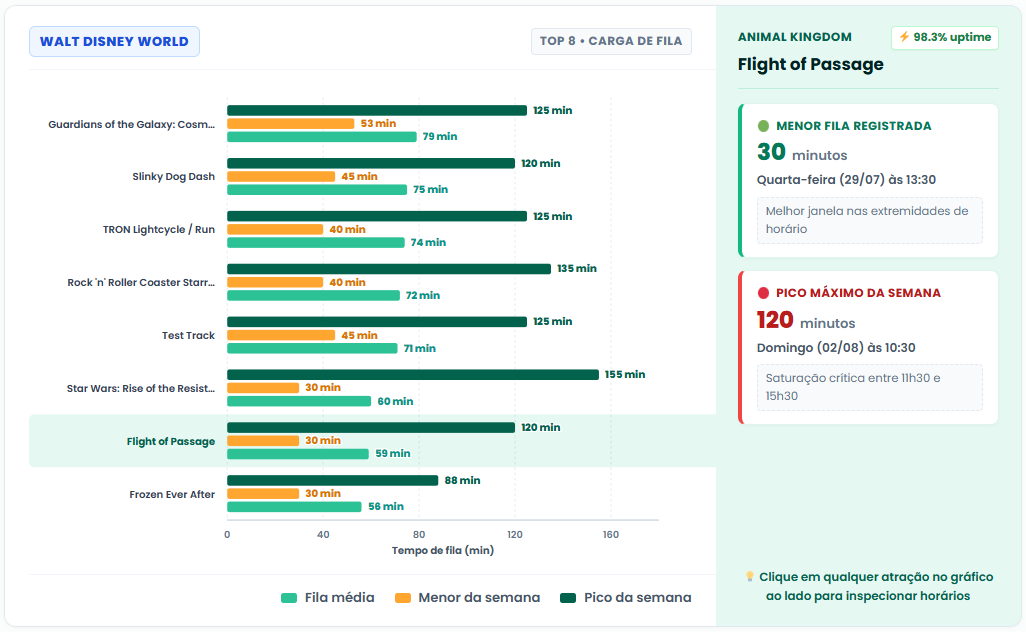This screenshot has height=632, width=1026.
Task: Select Rock 'n' Roller Coaster label
Action: click(141, 283)
